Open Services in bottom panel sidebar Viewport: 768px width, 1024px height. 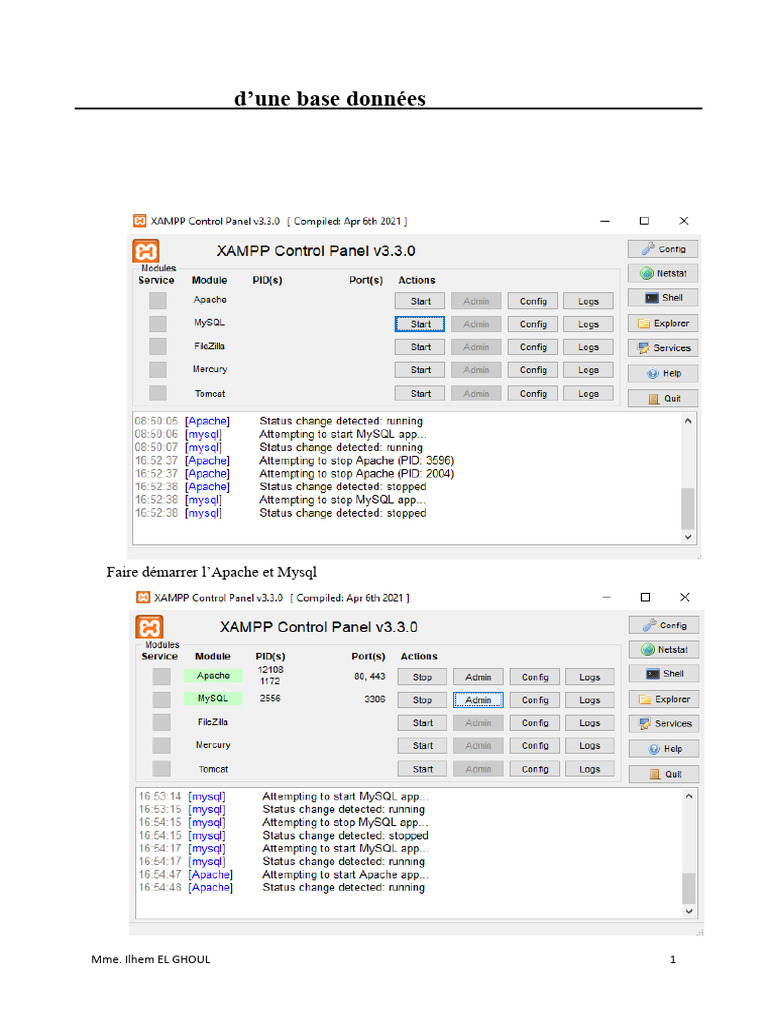tap(664, 724)
